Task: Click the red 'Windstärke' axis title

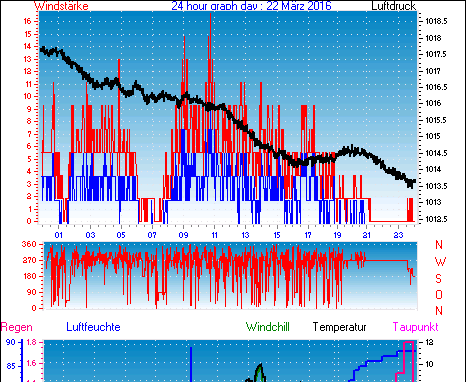Action: pyautogui.click(x=61, y=6)
